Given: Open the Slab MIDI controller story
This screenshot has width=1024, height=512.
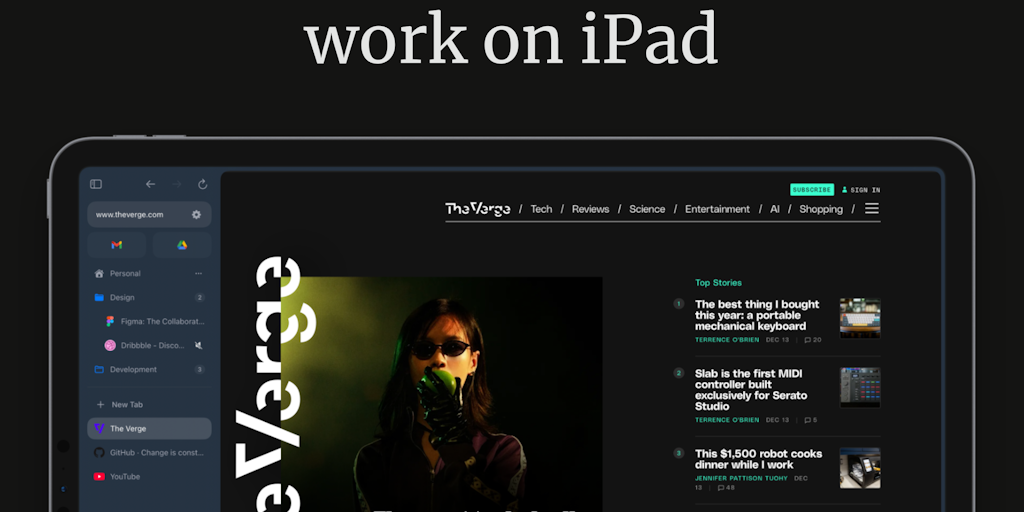Looking at the screenshot, I should 751,390.
